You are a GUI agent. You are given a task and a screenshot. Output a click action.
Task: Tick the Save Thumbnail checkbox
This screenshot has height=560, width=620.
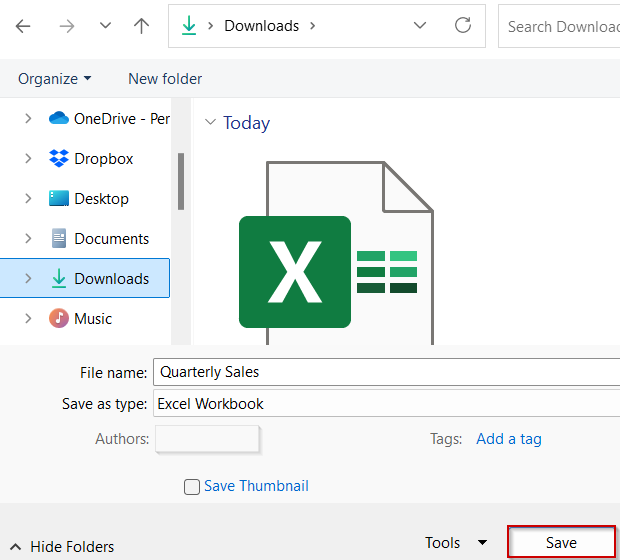pos(192,487)
